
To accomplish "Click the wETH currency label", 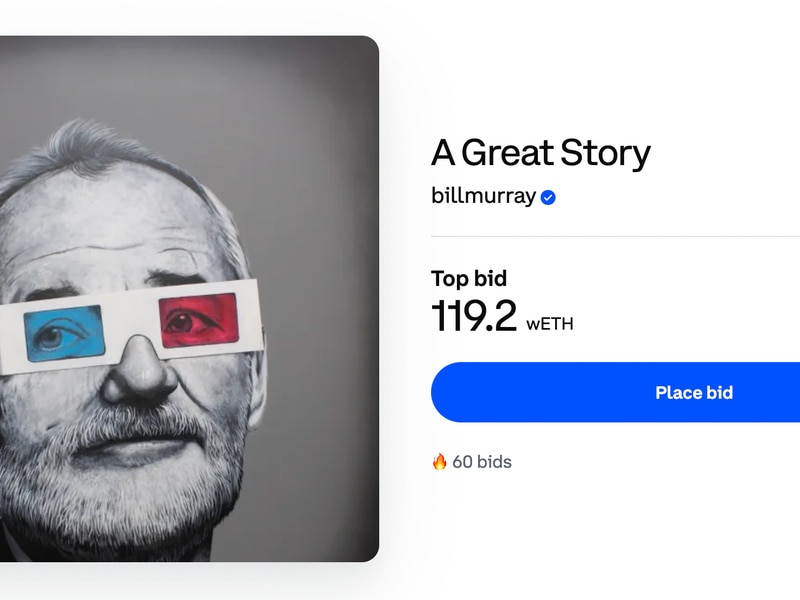I will tap(549, 324).
